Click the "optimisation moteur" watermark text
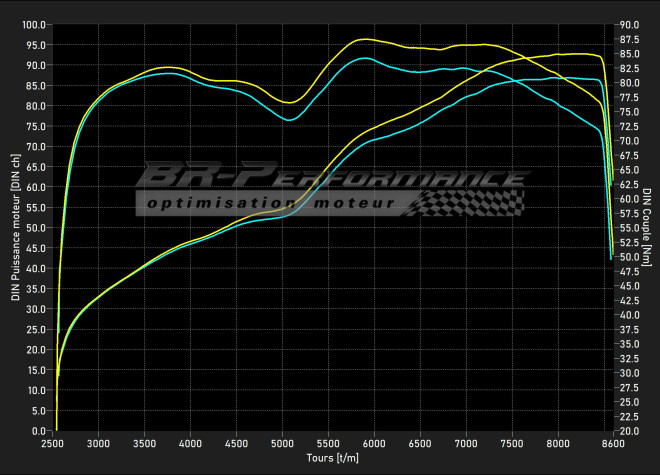Screen dimensions: 660x475 click(x=268, y=204)
